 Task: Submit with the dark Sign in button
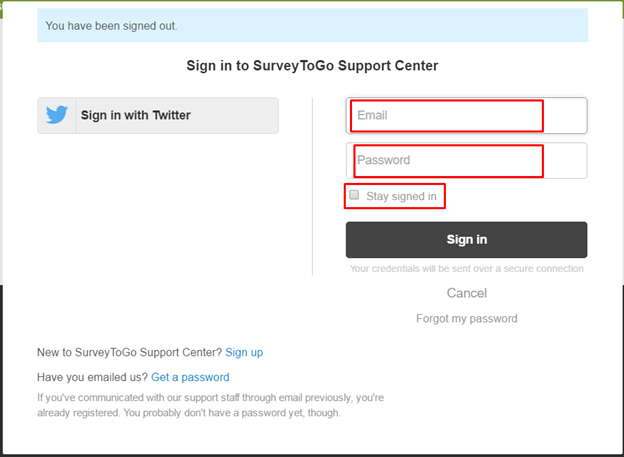coord(466,240)
